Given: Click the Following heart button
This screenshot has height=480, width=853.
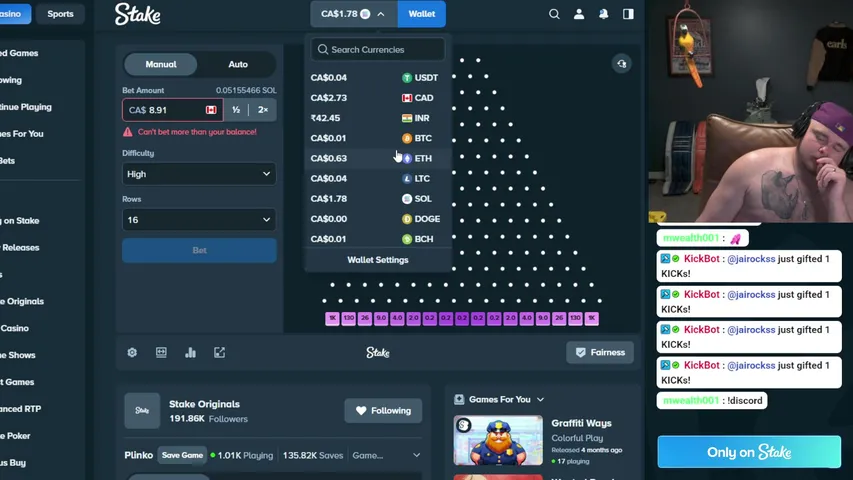Looking at the screenshot, I should coord(383,411).
